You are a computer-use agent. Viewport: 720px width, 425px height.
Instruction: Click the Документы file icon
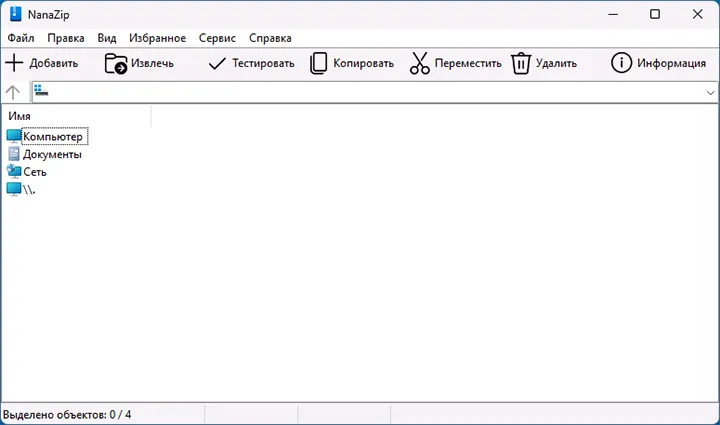[x=14, y=154]
